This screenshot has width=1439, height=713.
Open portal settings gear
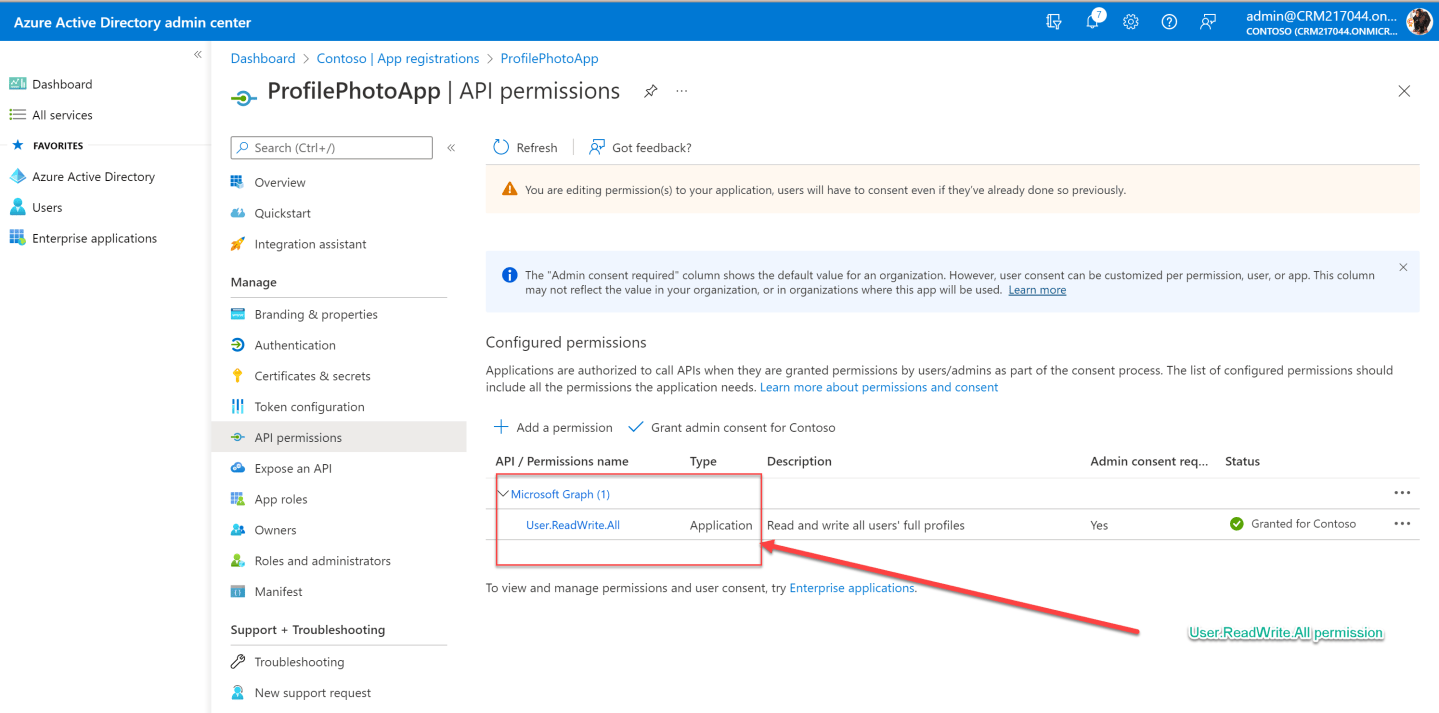coord(1130,21)
